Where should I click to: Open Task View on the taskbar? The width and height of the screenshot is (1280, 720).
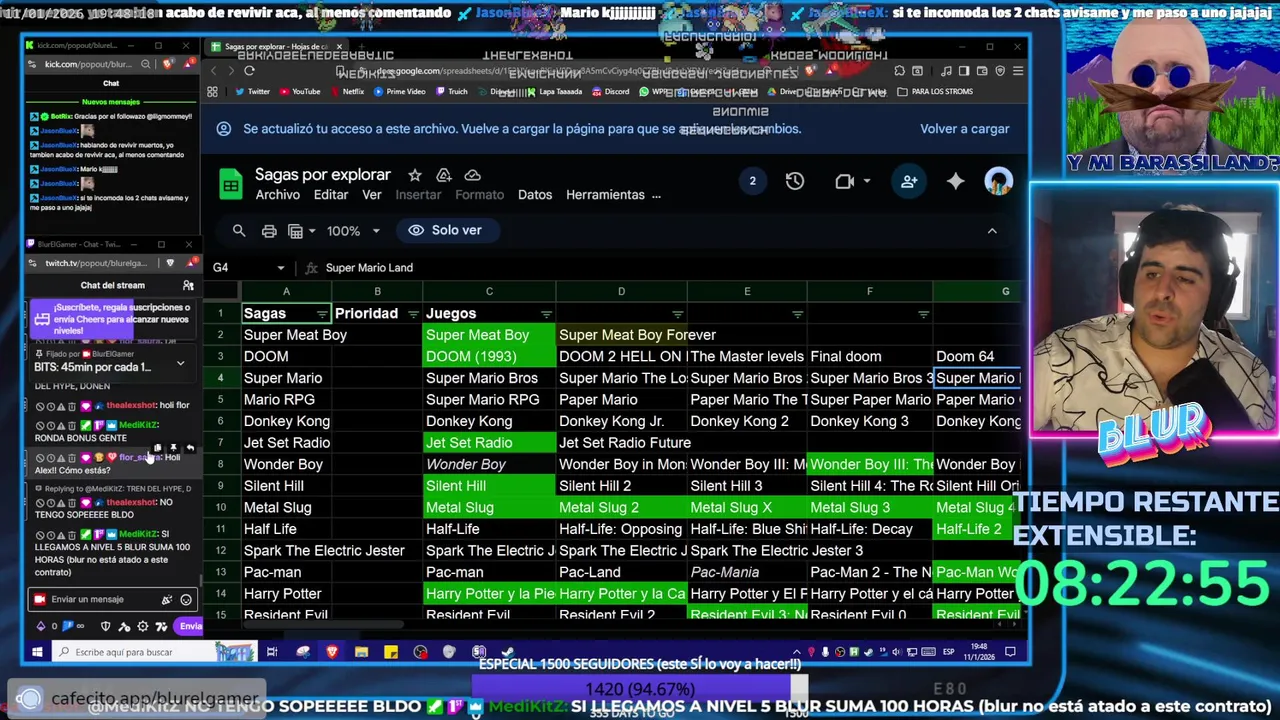tap(271, 652)
